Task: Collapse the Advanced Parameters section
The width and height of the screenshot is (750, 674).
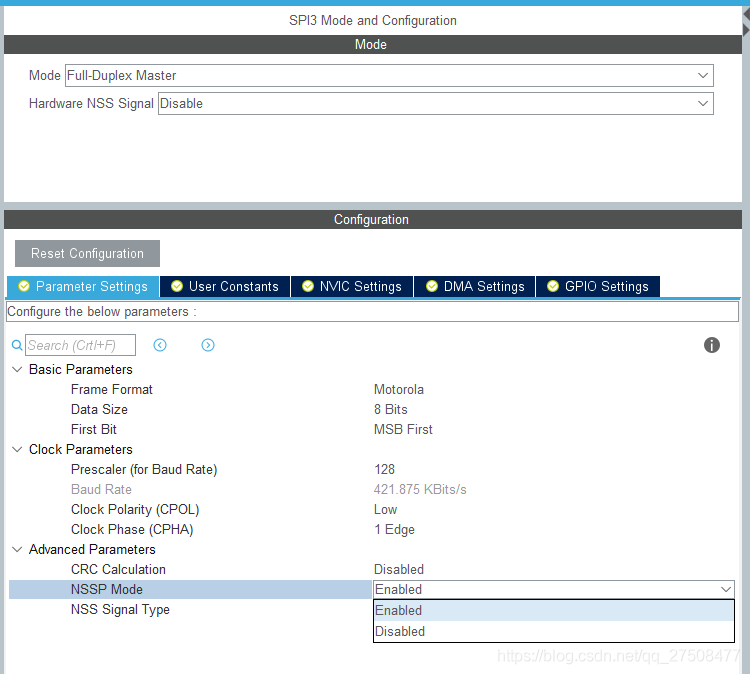Action: (x=17, y=549)
